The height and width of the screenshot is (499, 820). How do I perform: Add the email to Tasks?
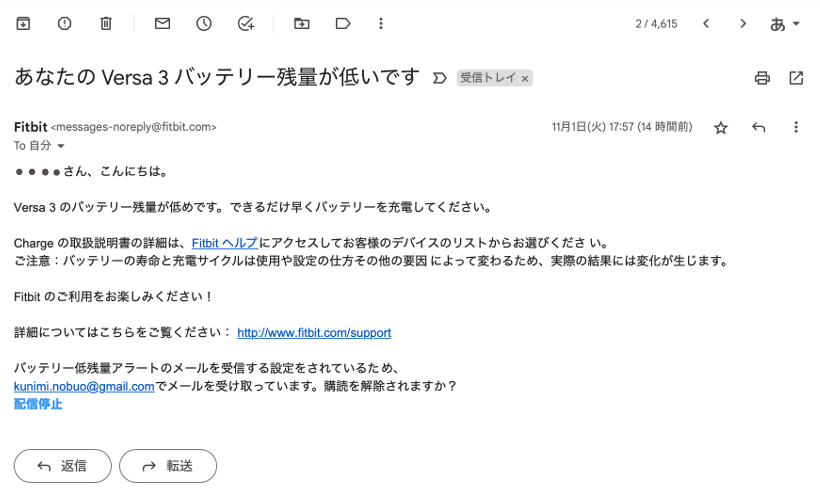[x=246, y=23]
